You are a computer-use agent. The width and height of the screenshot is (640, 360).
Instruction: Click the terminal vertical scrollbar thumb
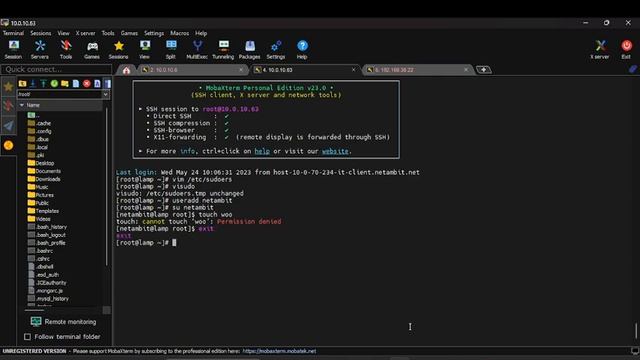pyautogui.click(x=636, y=331)
